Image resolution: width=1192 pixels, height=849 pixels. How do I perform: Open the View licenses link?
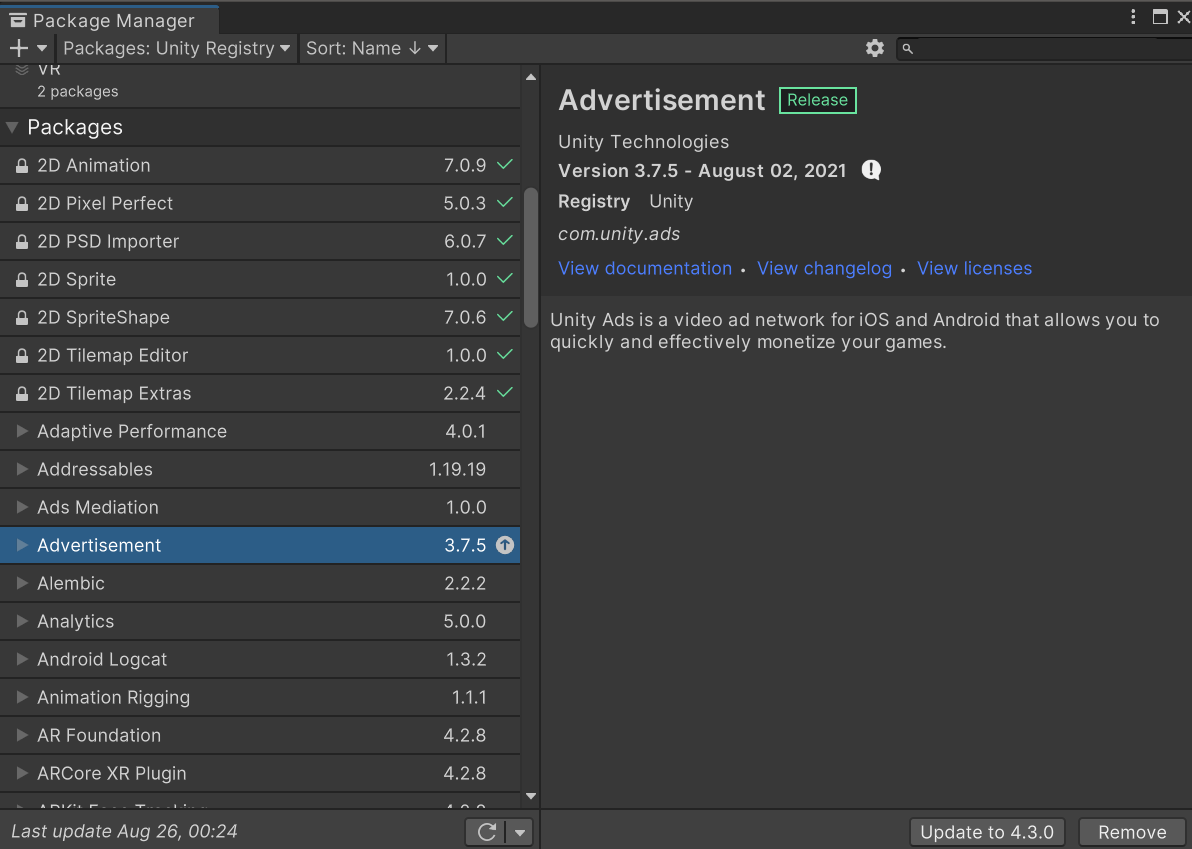[x=975, y=268]
